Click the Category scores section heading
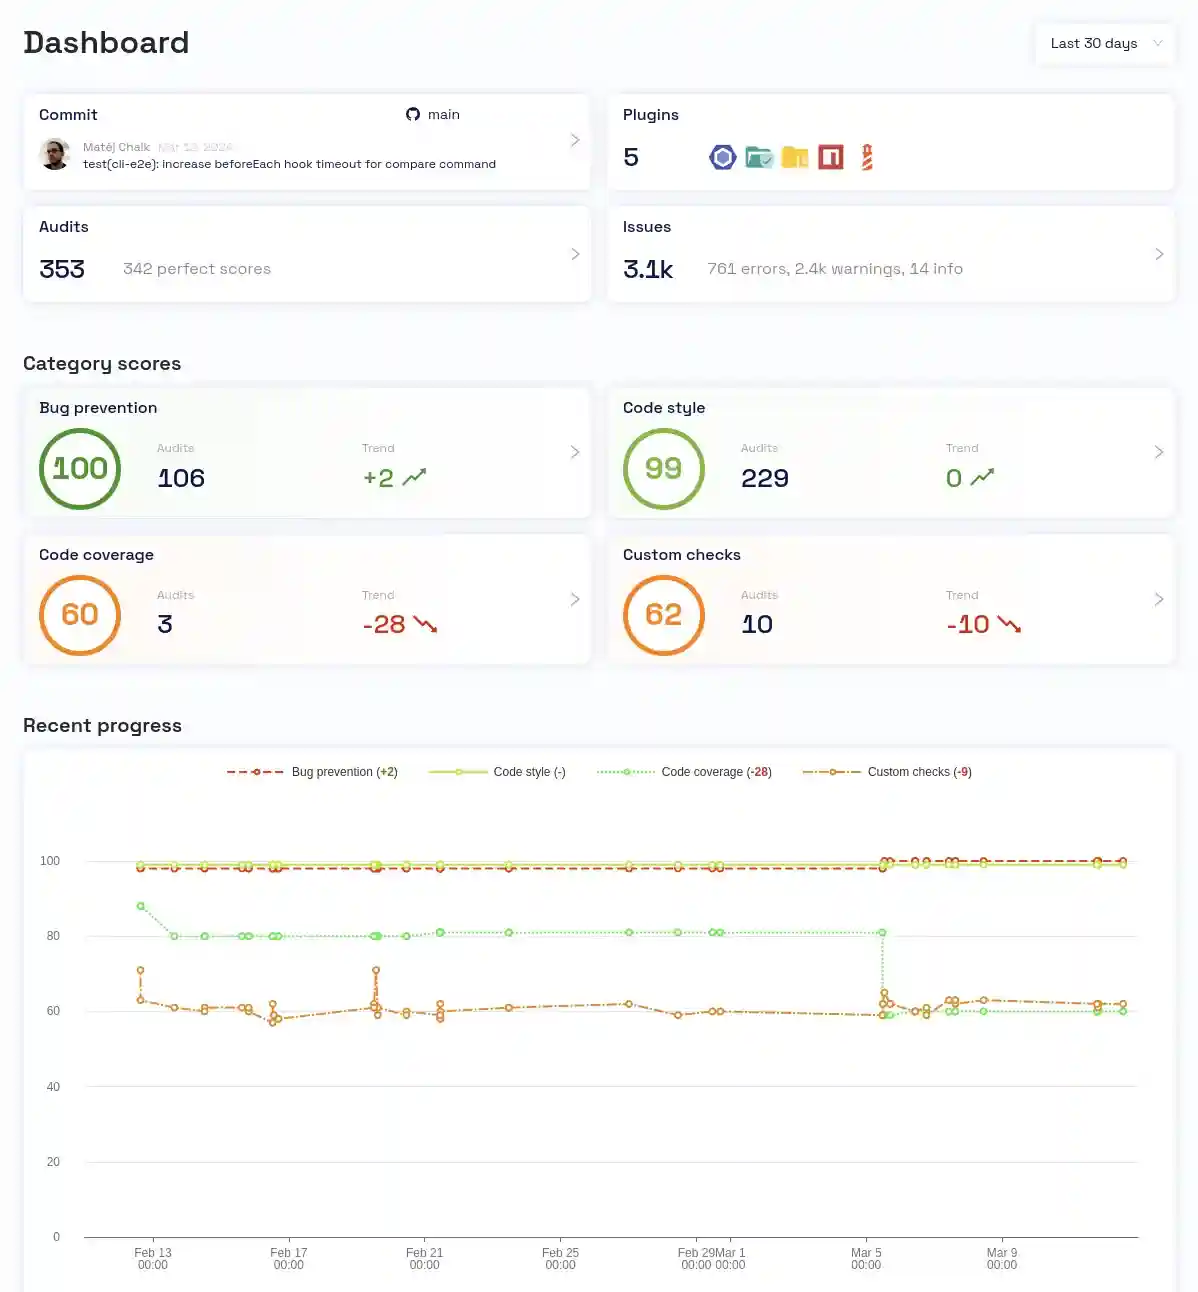 [x=102, y=363]
